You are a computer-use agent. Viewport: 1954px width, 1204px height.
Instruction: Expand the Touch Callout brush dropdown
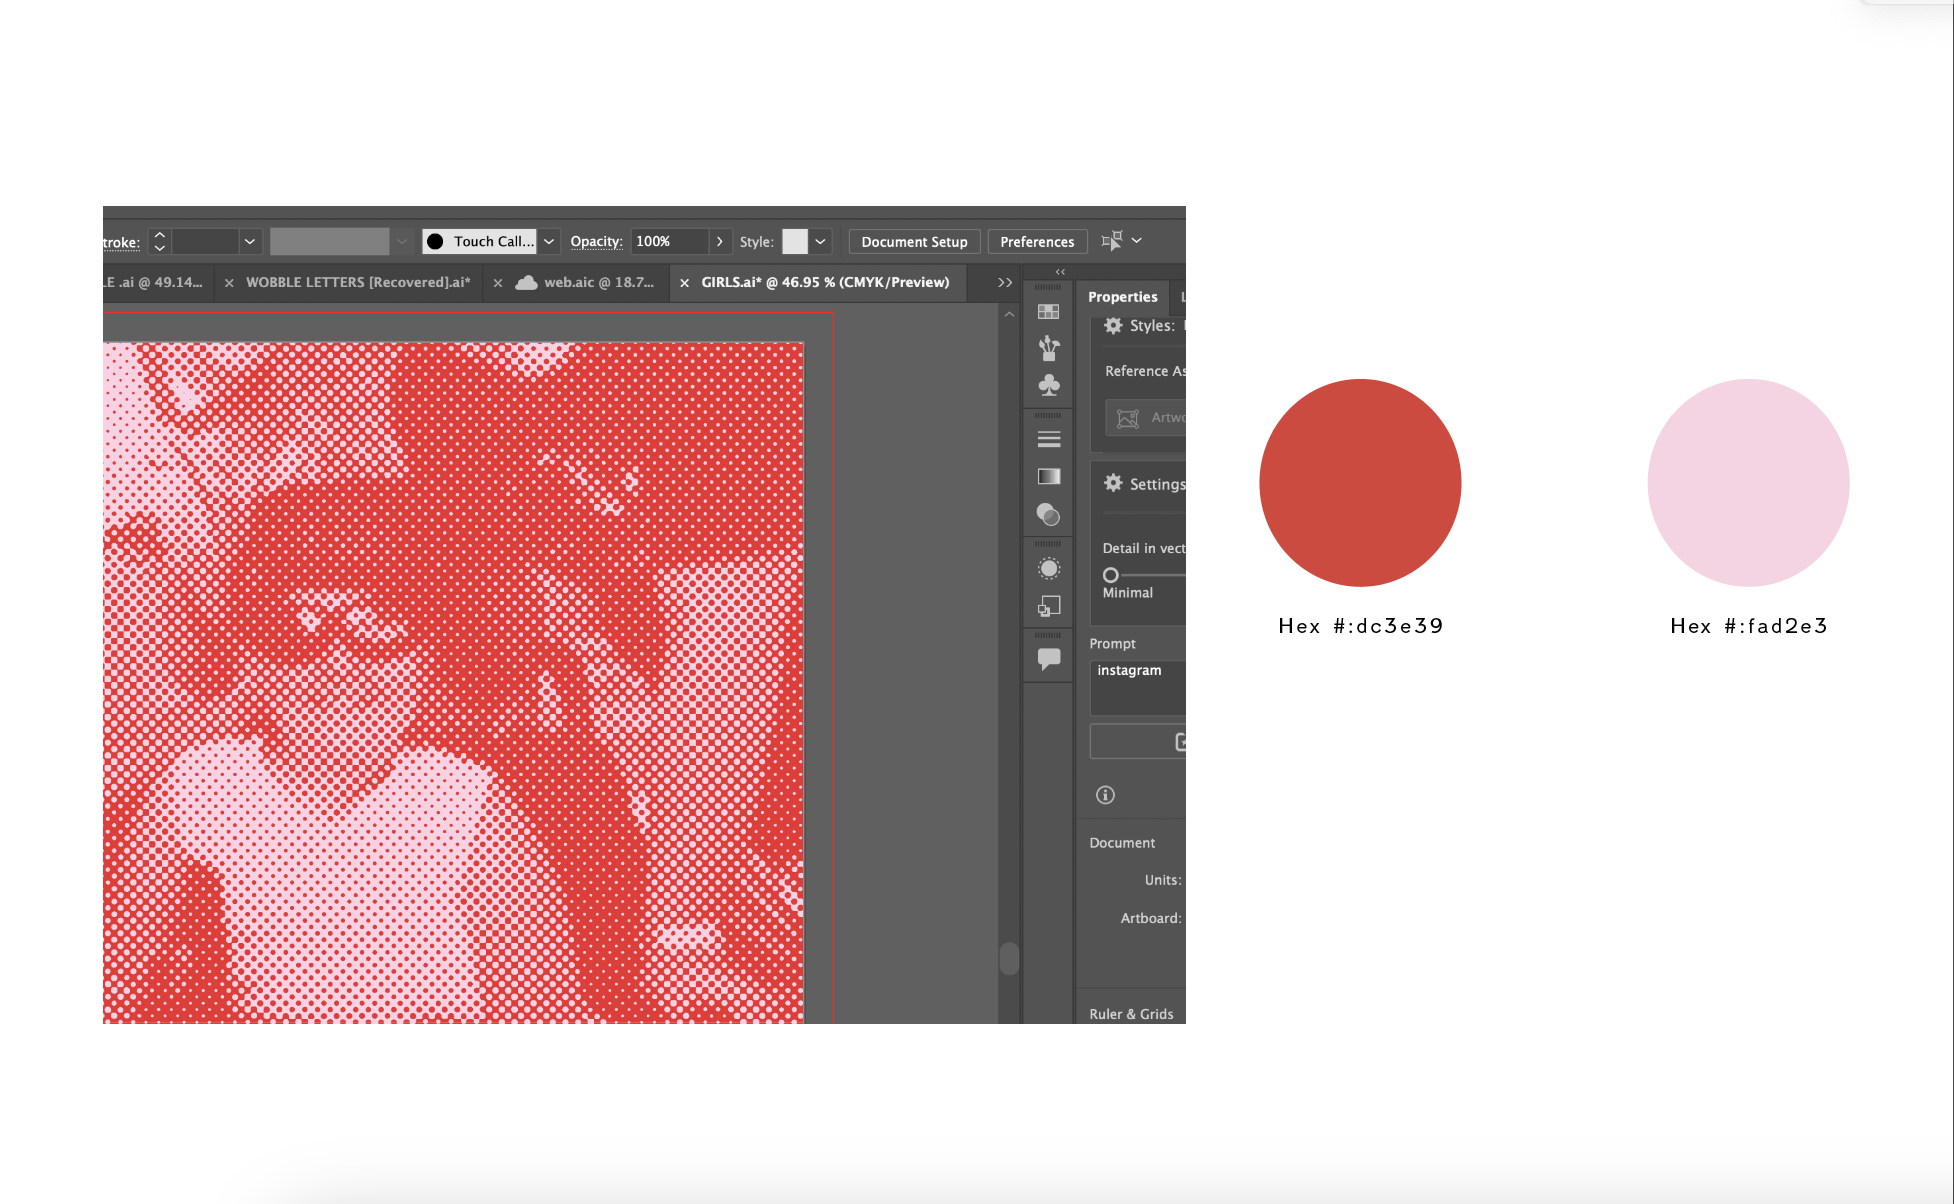[549, 242]
